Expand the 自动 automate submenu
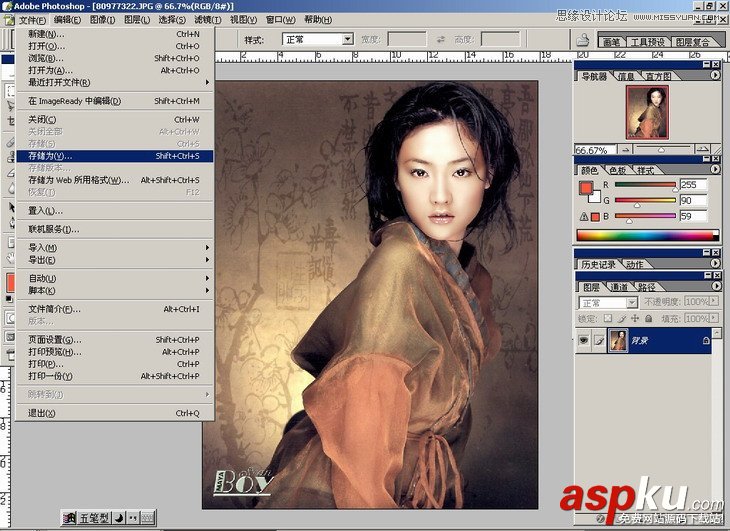 pyautogui.click(x=115, y=278)
